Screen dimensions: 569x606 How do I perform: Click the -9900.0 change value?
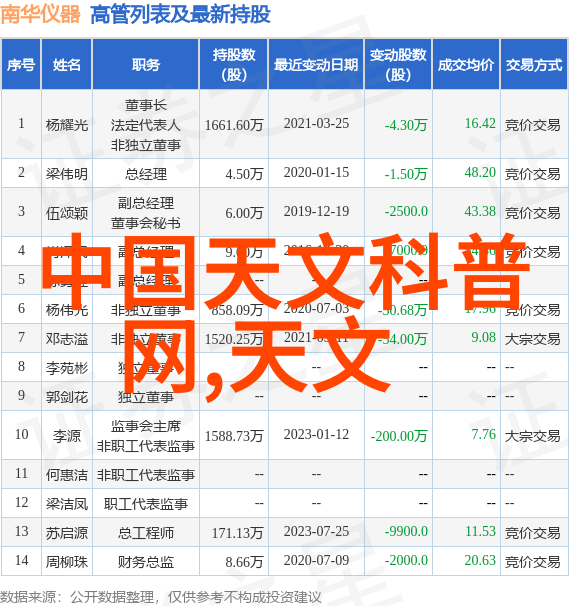click(406, 531)
